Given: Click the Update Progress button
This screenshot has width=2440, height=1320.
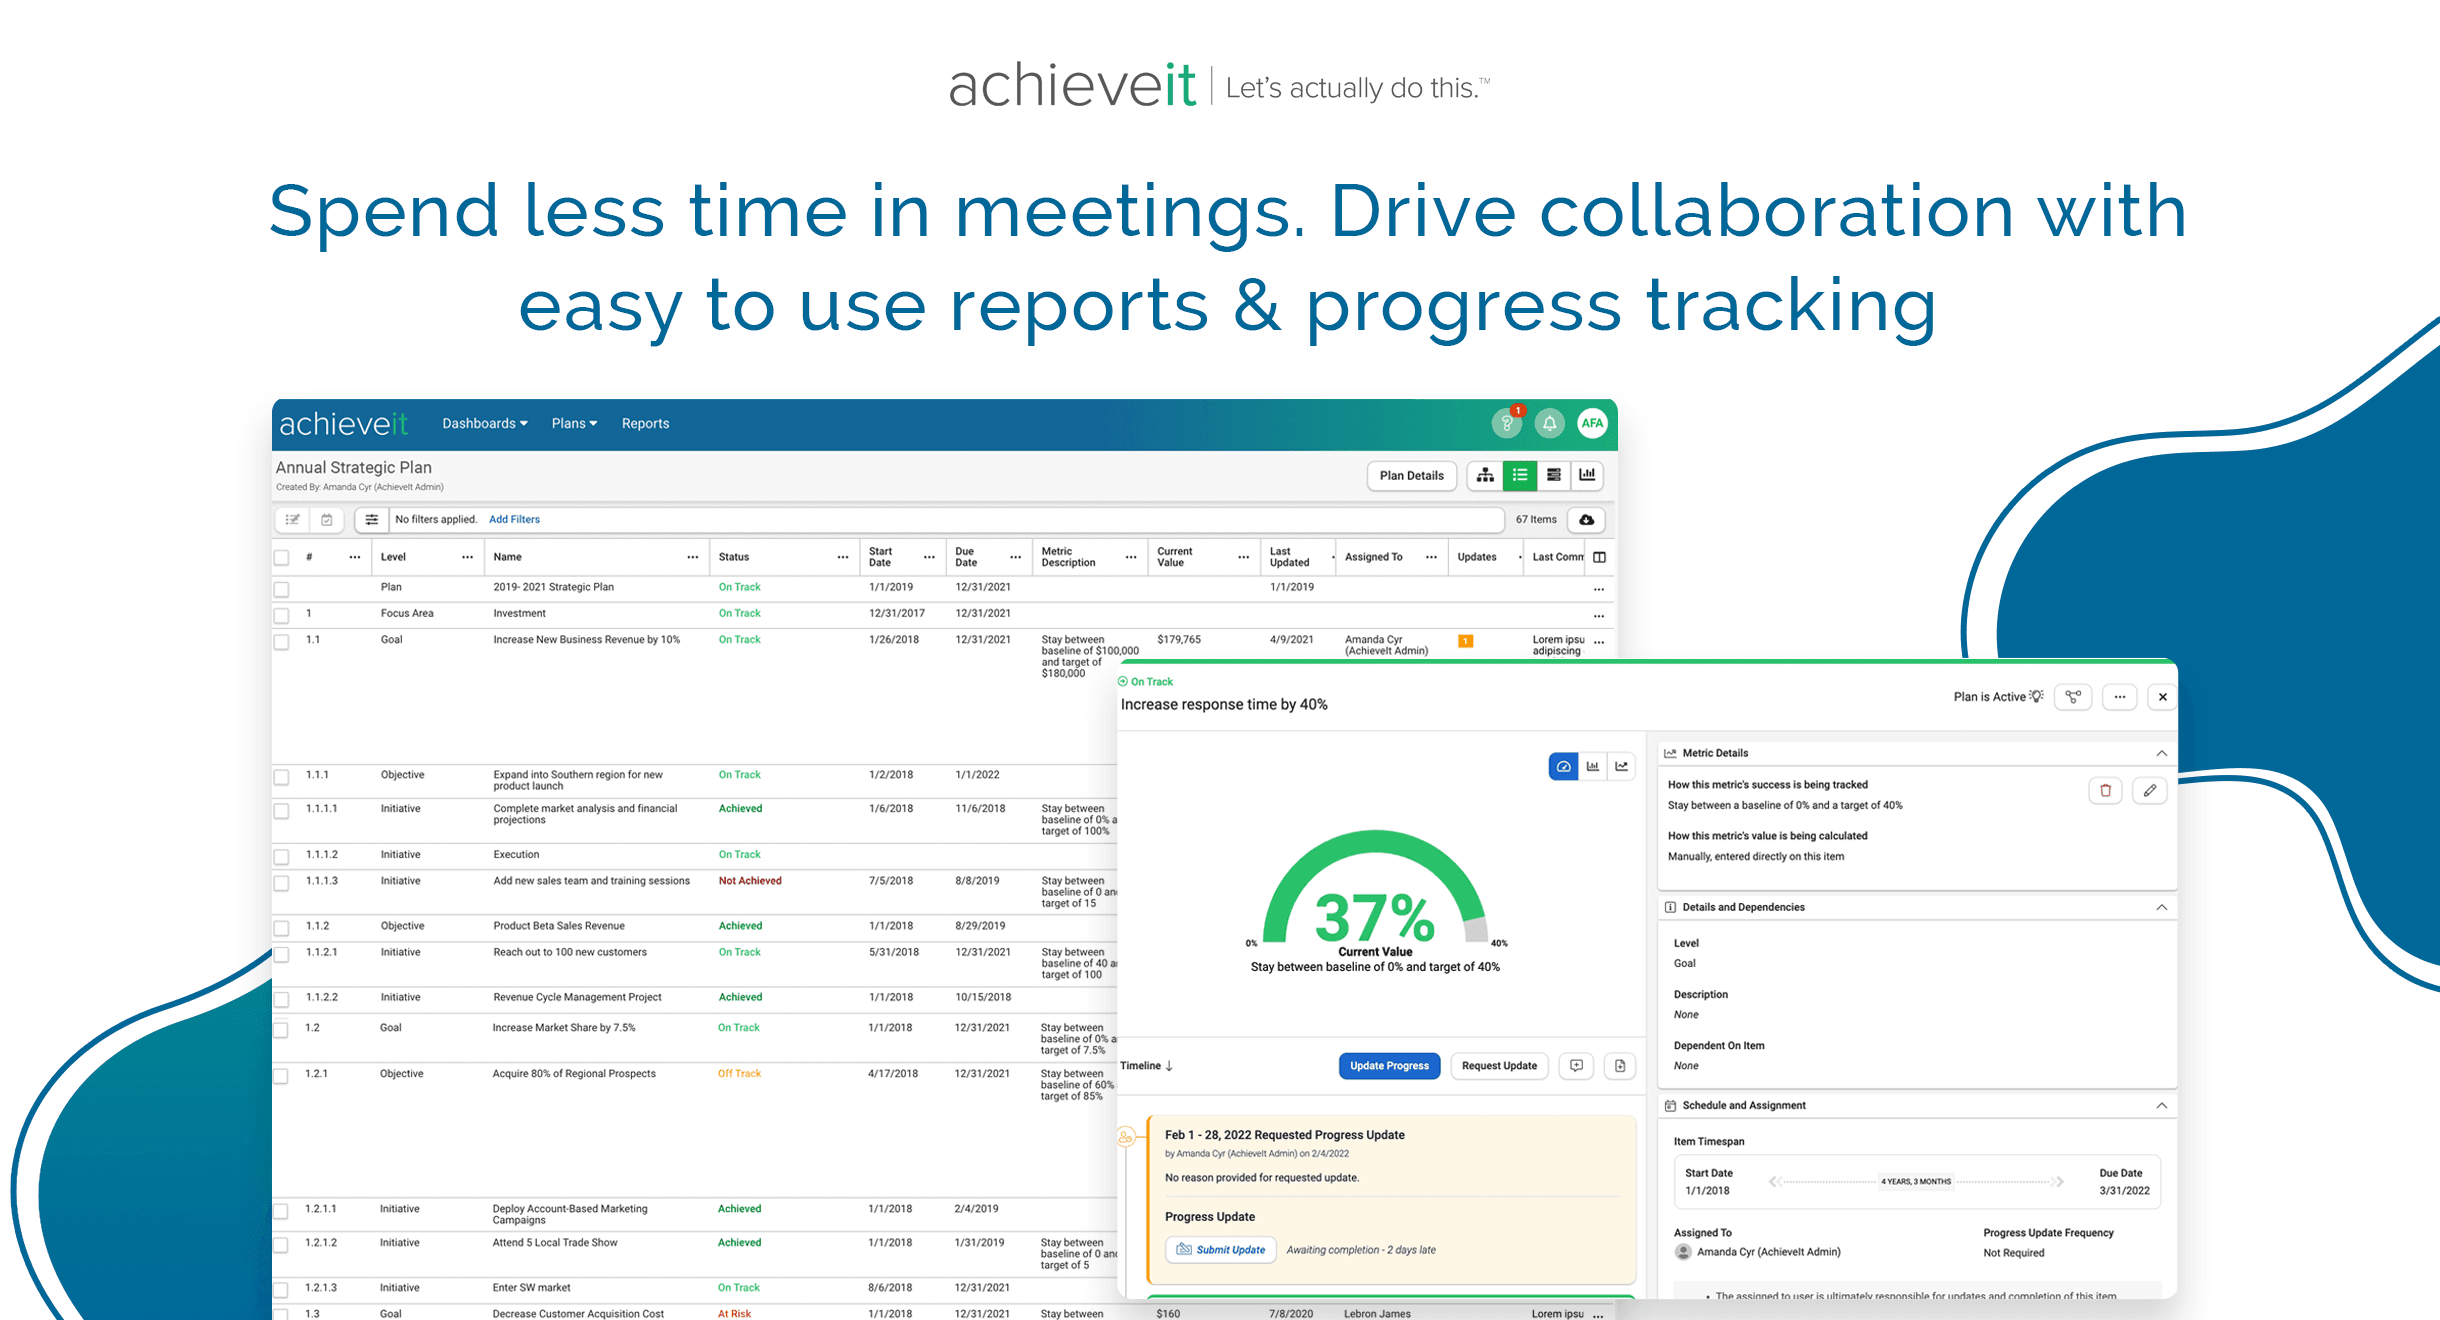Looking at the screenshot, I should click(1389, 1065).
